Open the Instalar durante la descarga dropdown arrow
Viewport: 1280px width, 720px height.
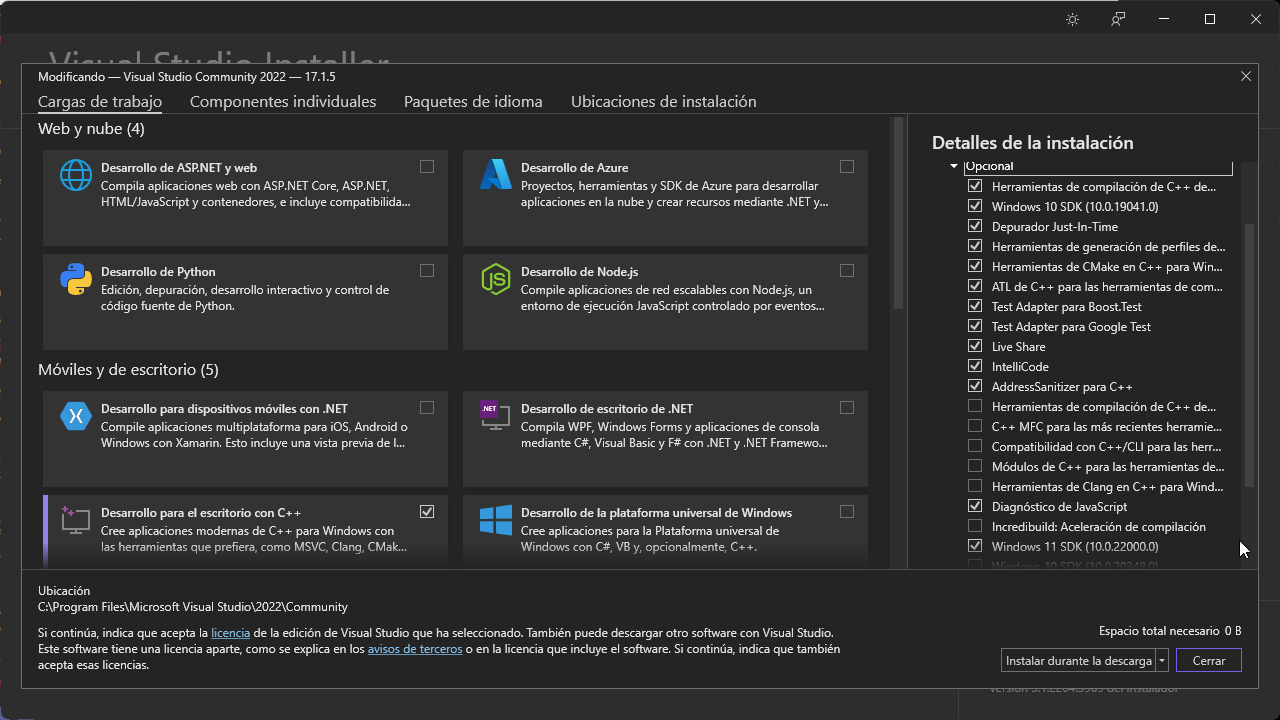tap(1162, 661)
